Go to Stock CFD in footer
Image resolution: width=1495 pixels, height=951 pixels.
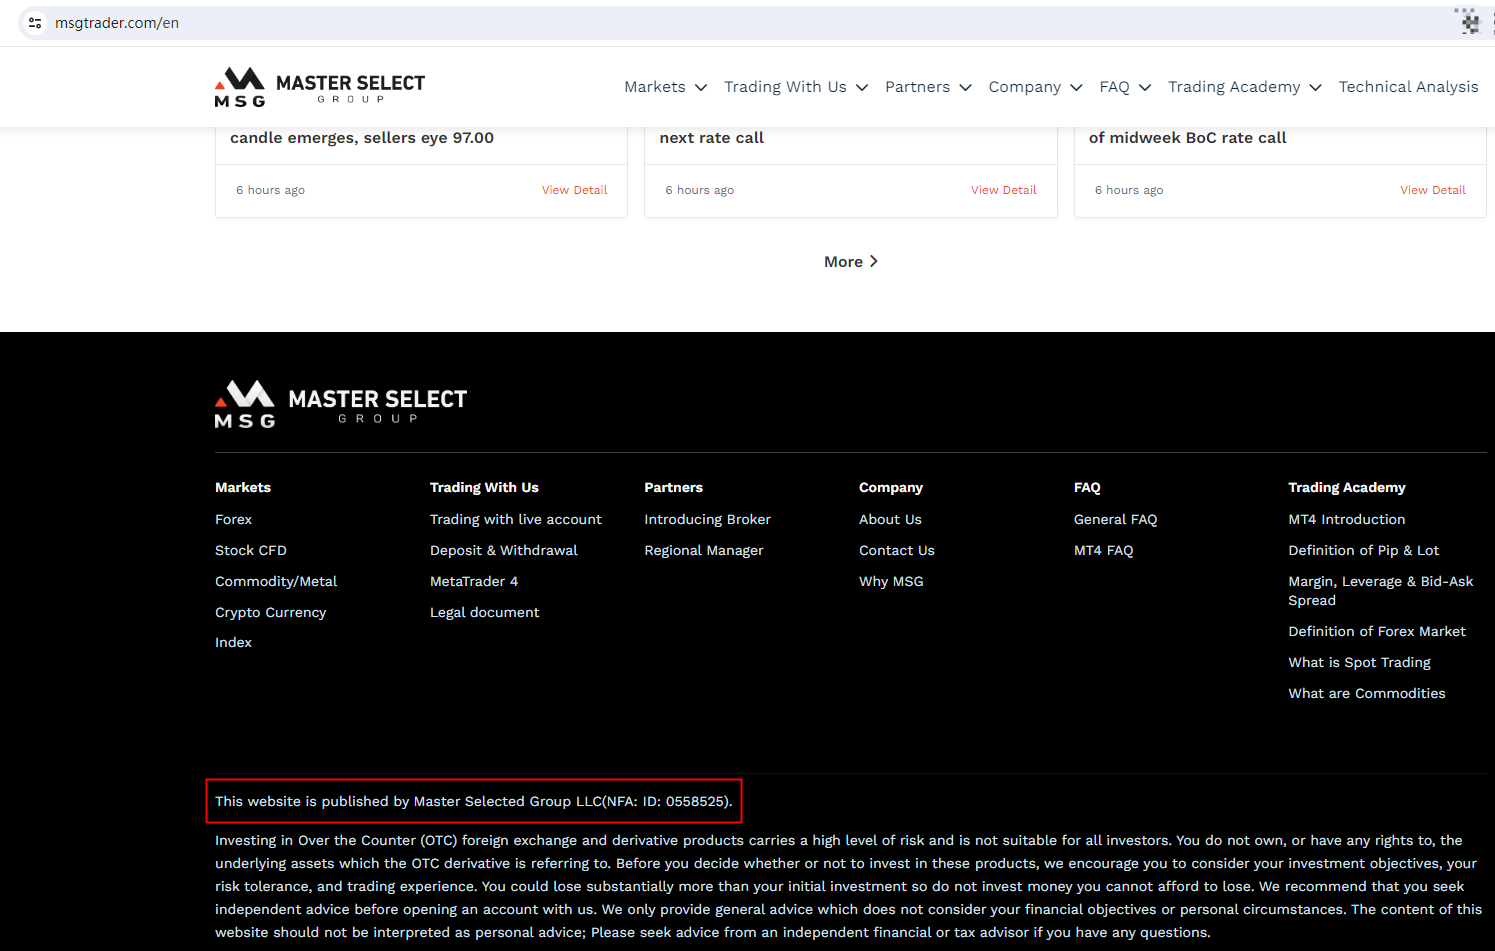click(251, 551)
